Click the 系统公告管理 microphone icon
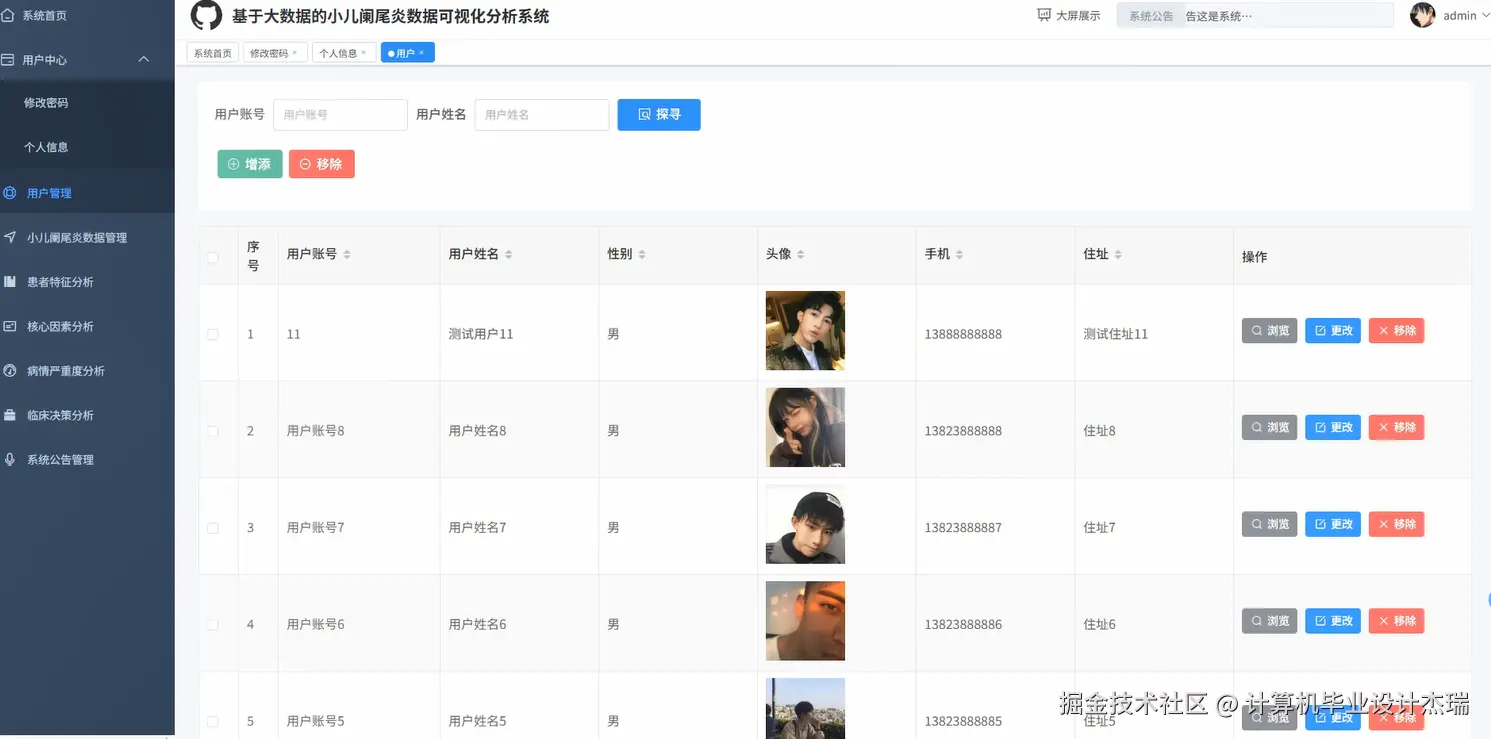The image size is (1491, 739). click(10, 459)
